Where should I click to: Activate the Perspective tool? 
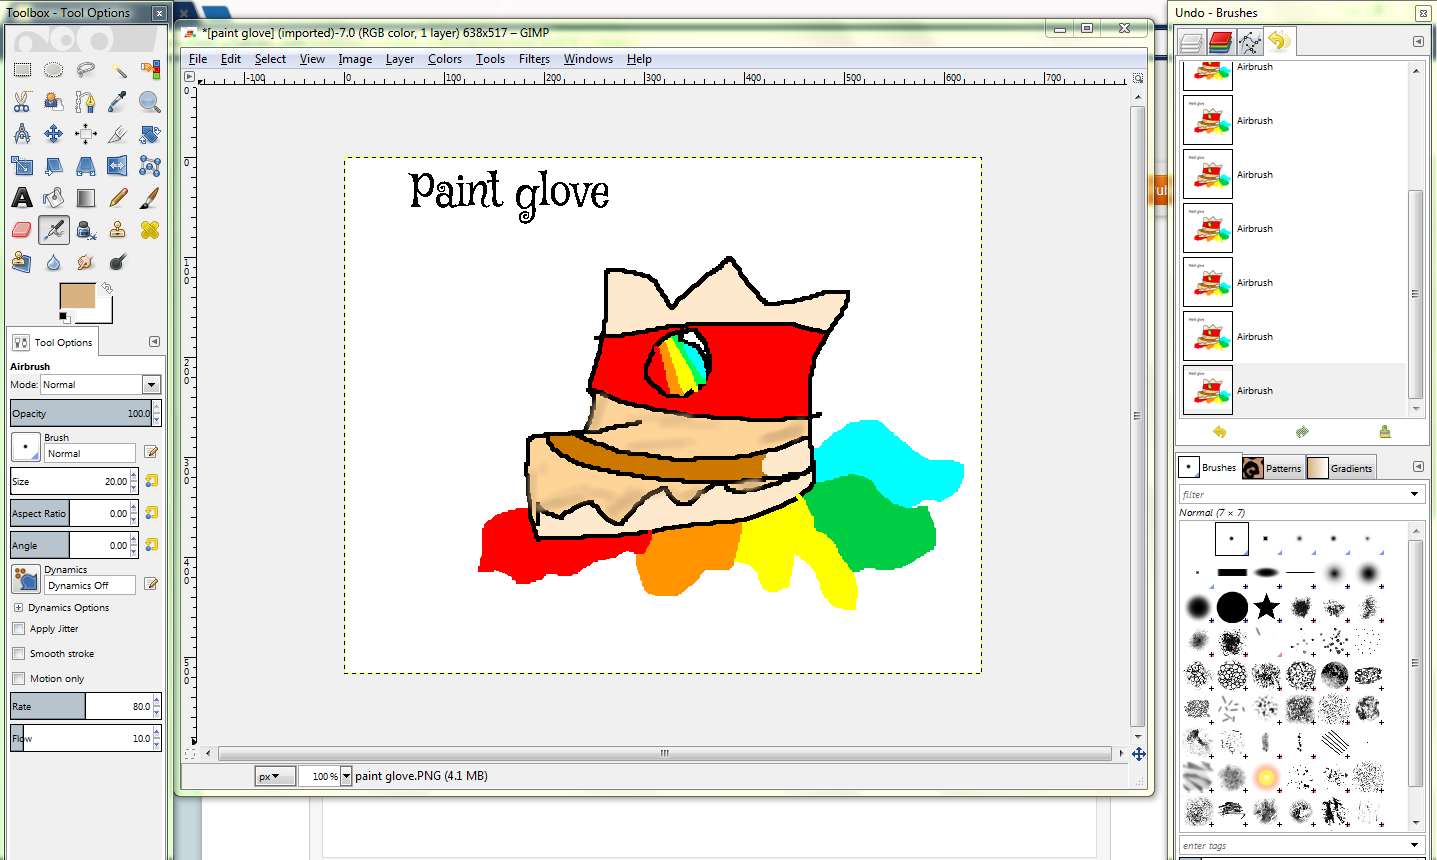tap(86, 166)
